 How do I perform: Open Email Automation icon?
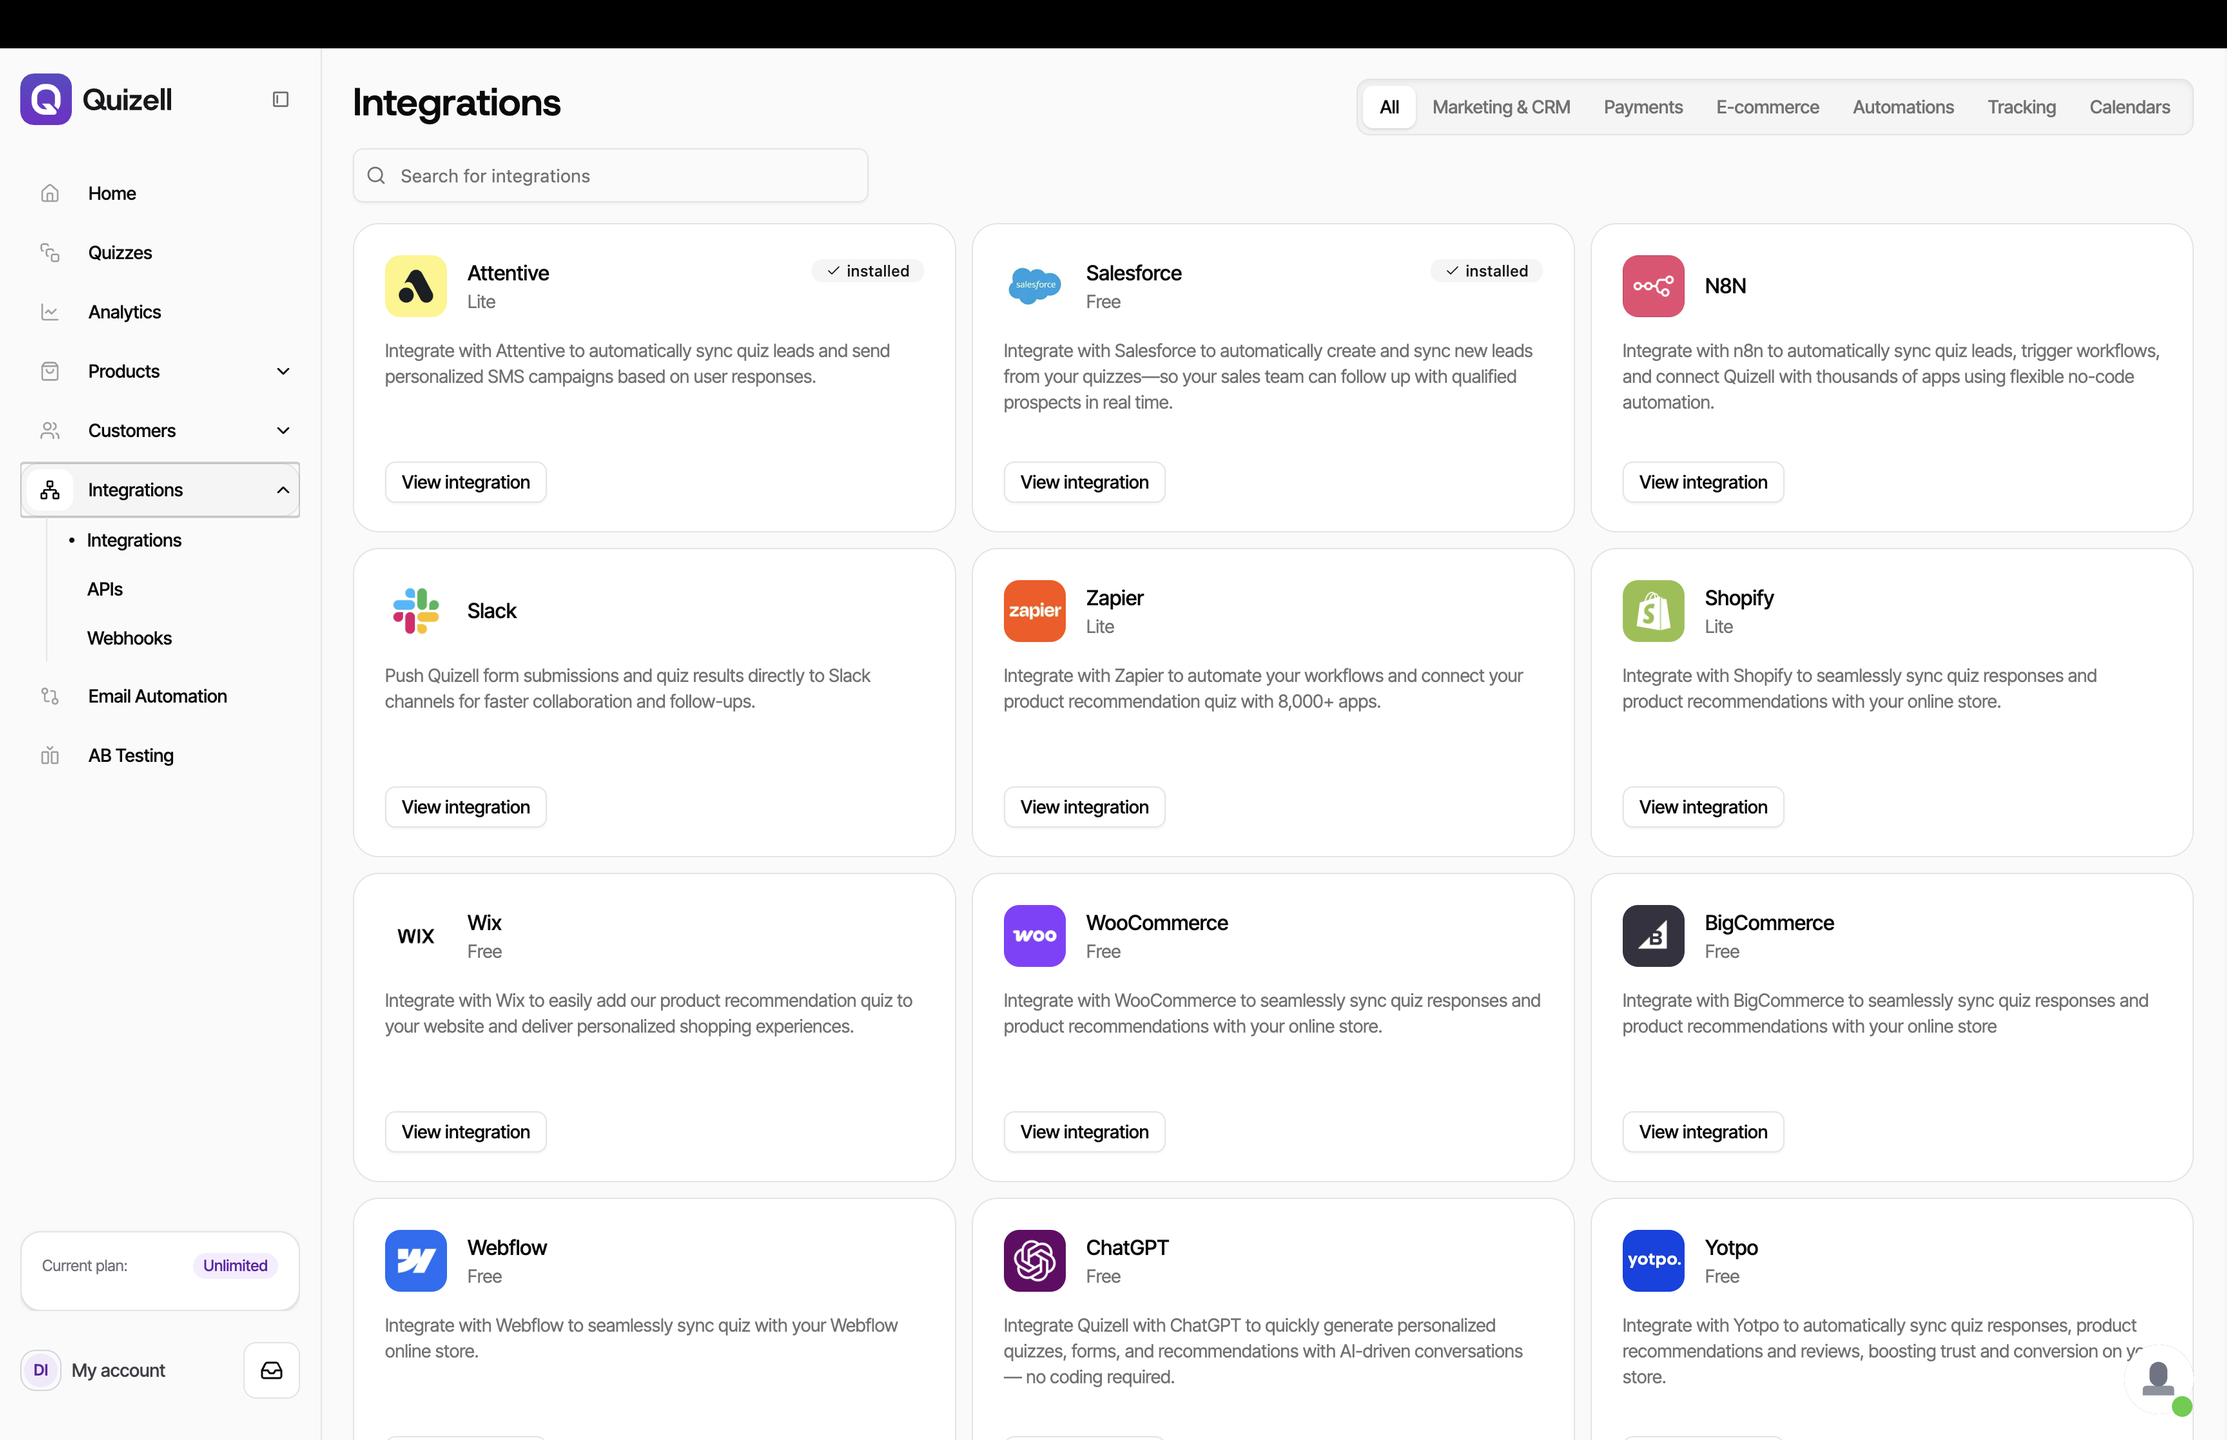50,696
